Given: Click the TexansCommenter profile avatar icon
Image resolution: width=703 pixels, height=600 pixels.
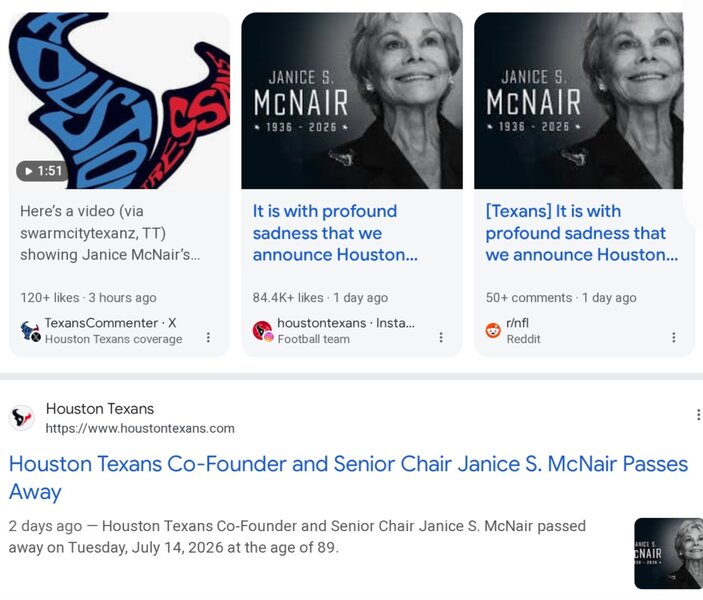Looking at the screenshot, I should click(x=30, y=331).
